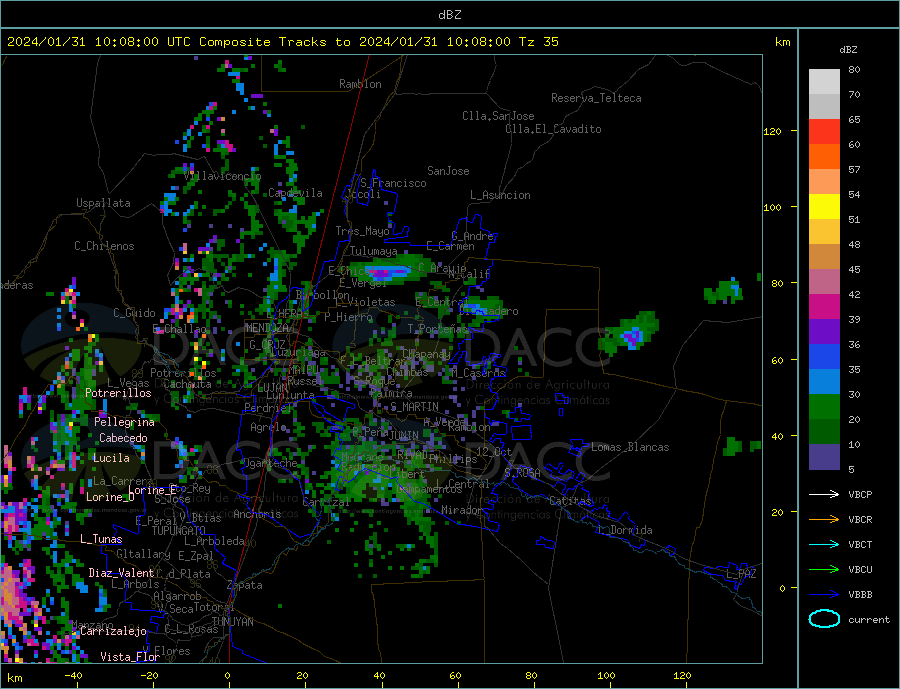Click the Zapata place label
This screenshot has width=900, height=689.
[x=245, y=586]
